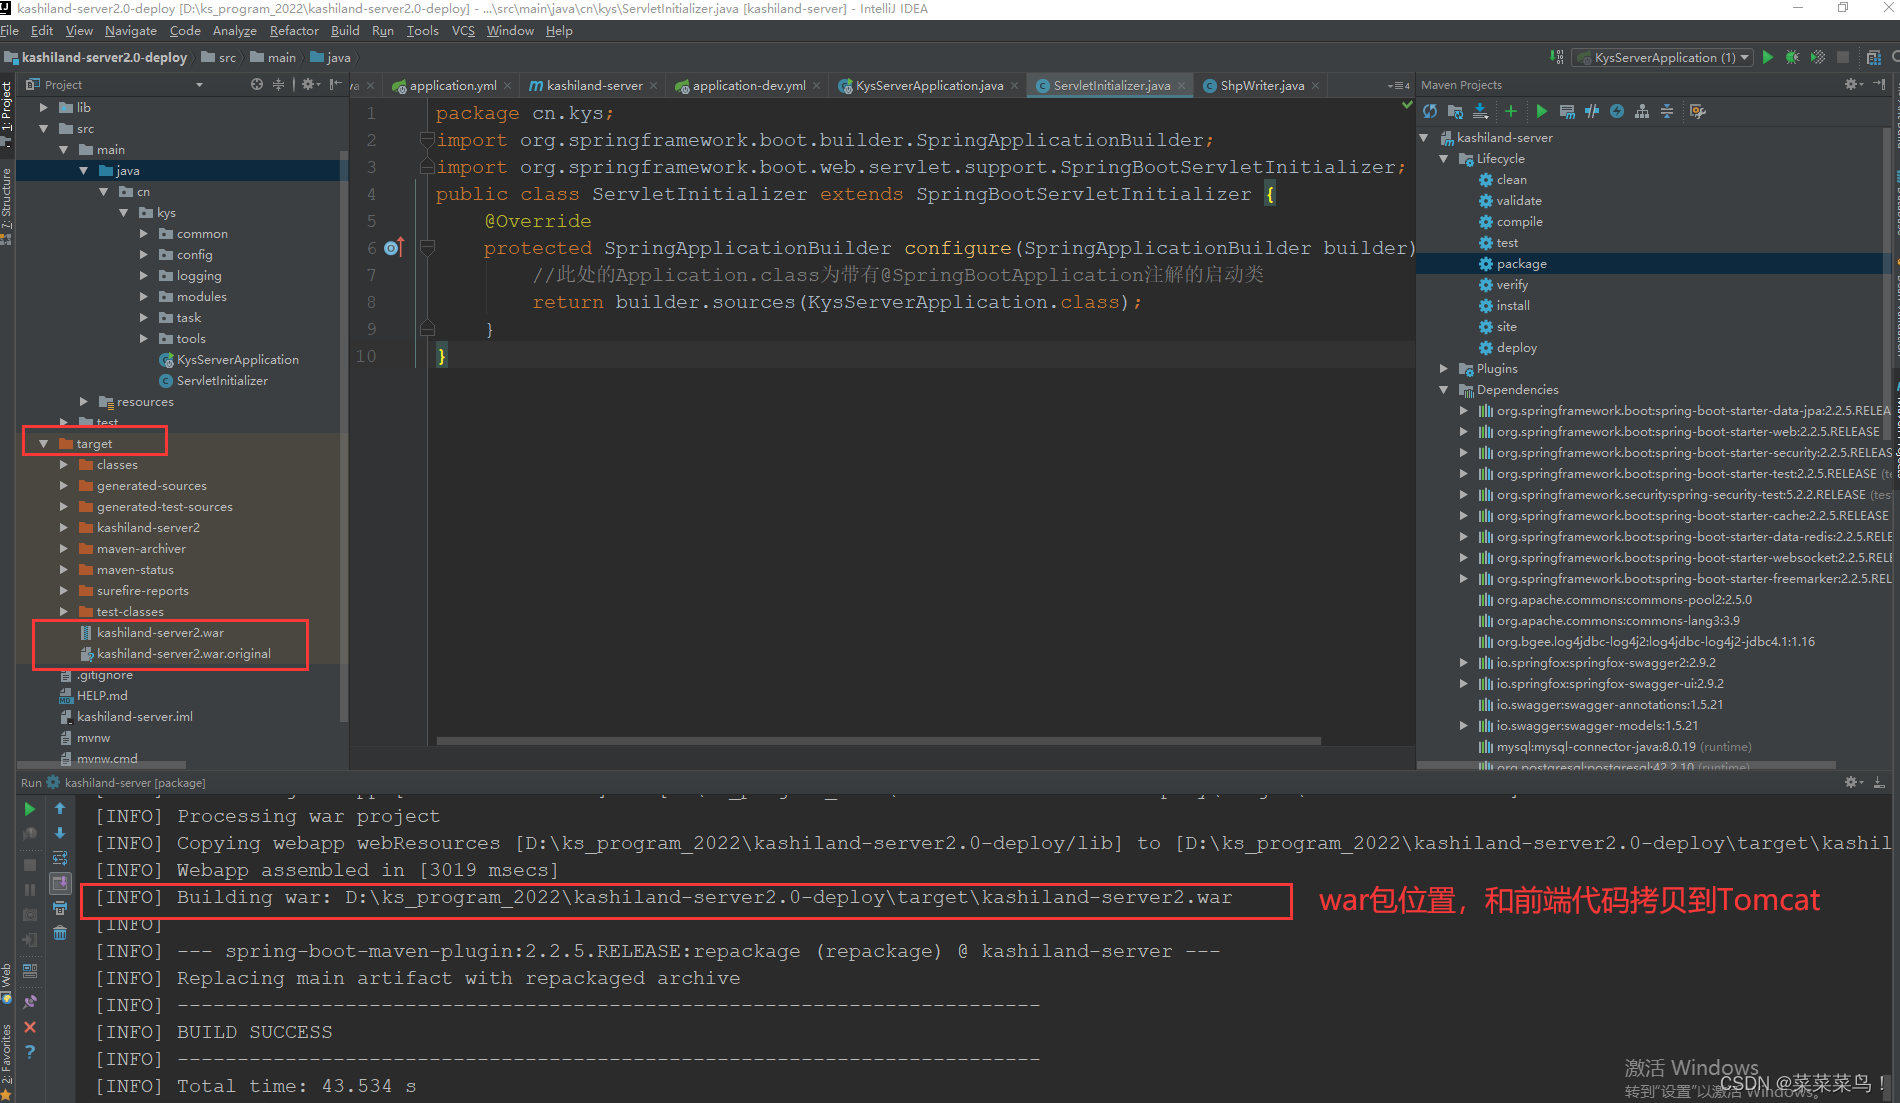1900x1103 pixels.
Task: Open the Refactor menu
Action: click(x=294, y=31)
